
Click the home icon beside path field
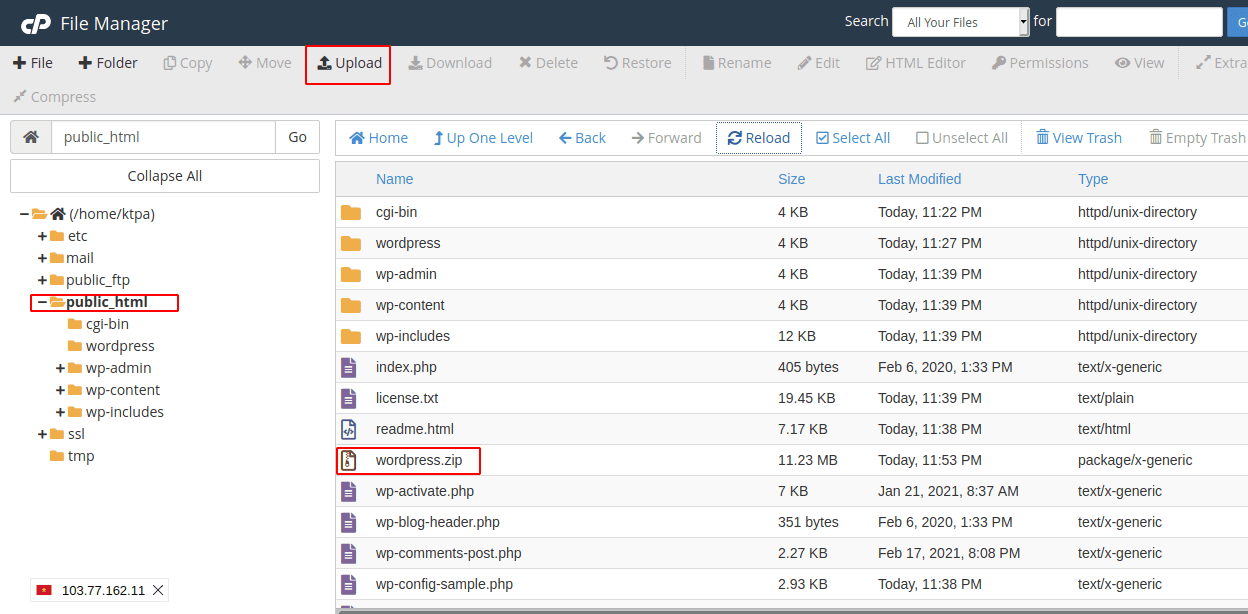(x=31, y=137)
